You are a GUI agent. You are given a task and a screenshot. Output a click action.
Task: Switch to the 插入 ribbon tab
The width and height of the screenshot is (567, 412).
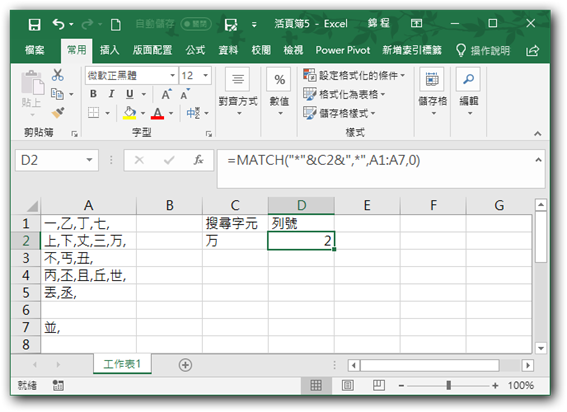point(110,50)
